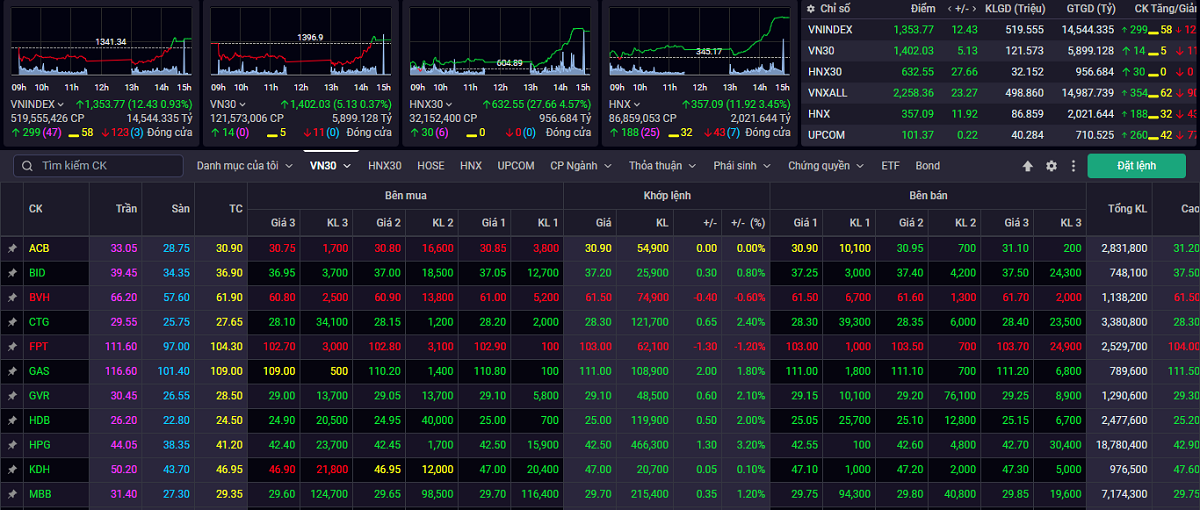The height and width of the screenshot is (510, 1200).
Task: Pin the ACB stock row
Action: click(x=12, y=248)
